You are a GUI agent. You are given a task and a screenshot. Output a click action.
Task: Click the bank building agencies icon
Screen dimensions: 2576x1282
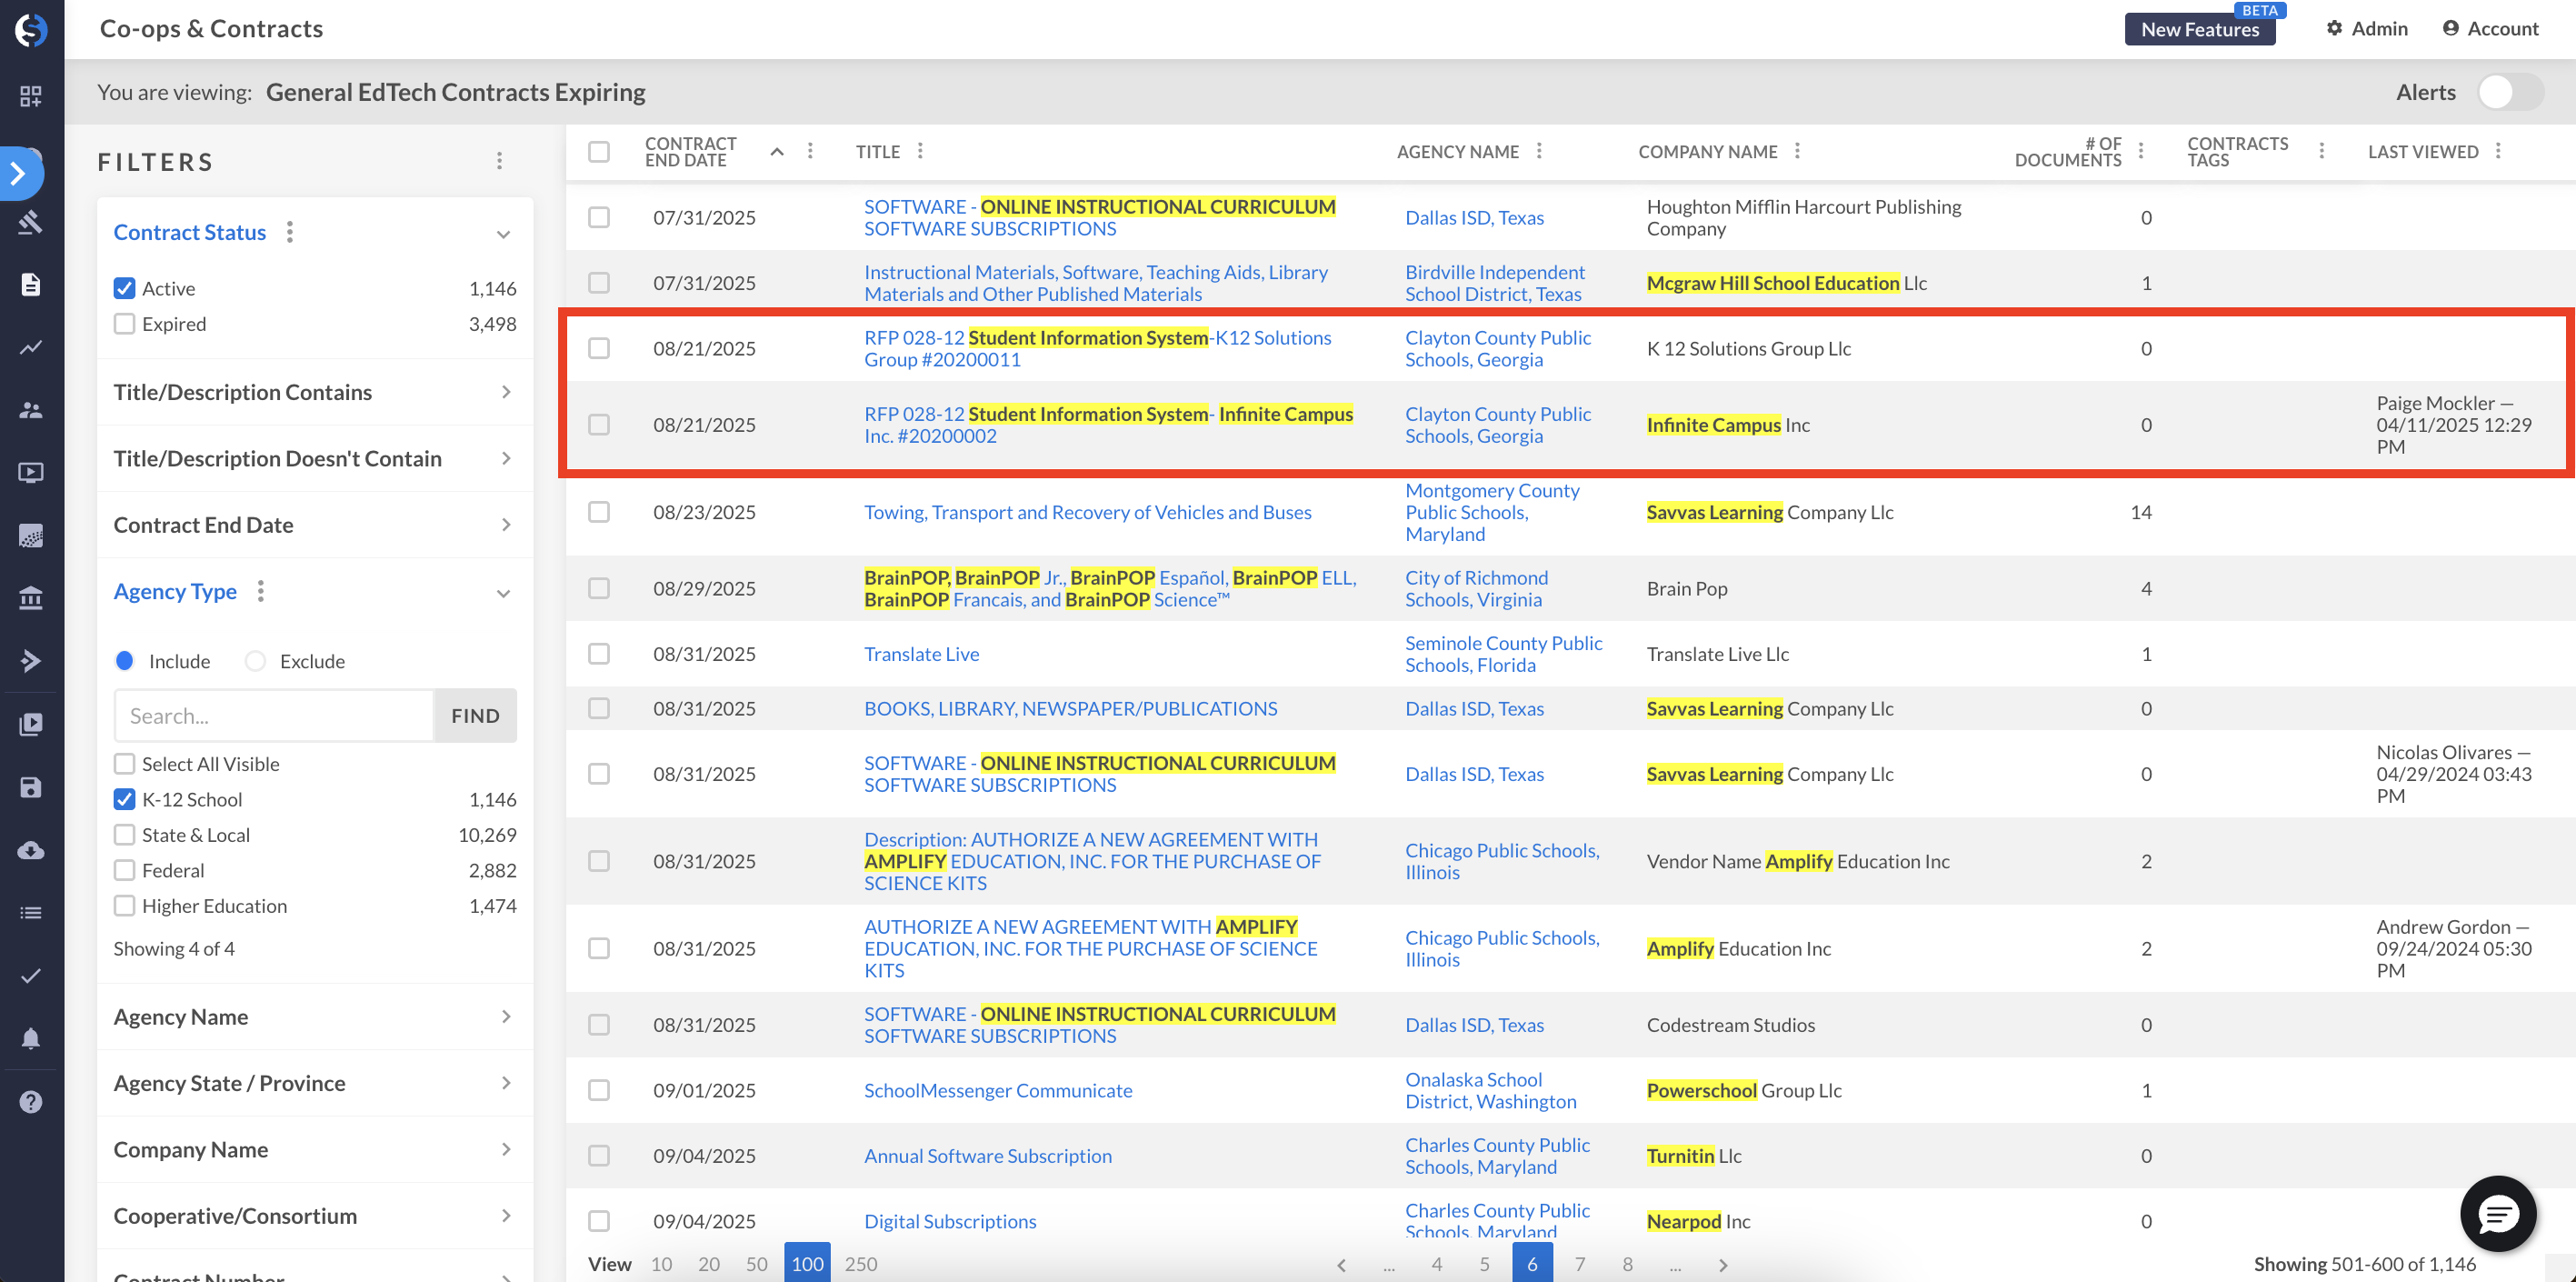pos(30,598)
